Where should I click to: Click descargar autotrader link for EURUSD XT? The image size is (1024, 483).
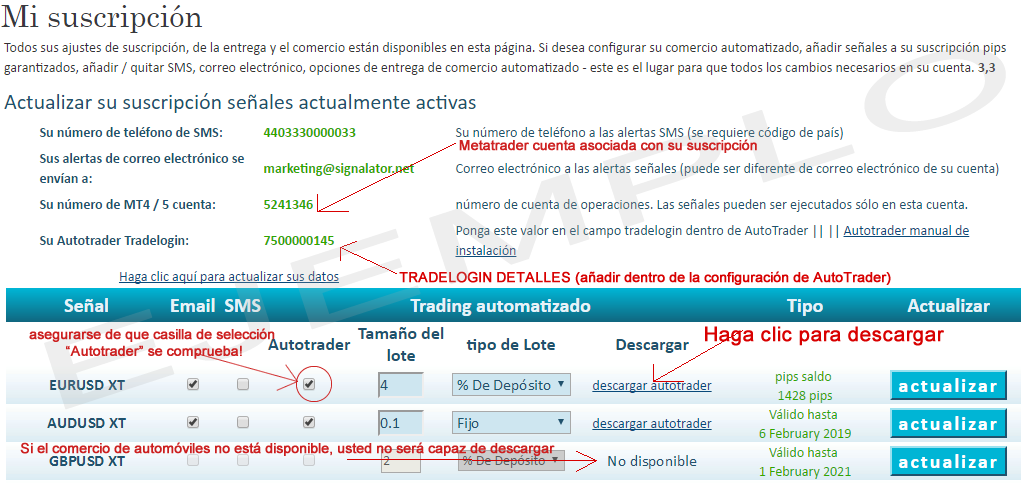[x=652, y=386]
